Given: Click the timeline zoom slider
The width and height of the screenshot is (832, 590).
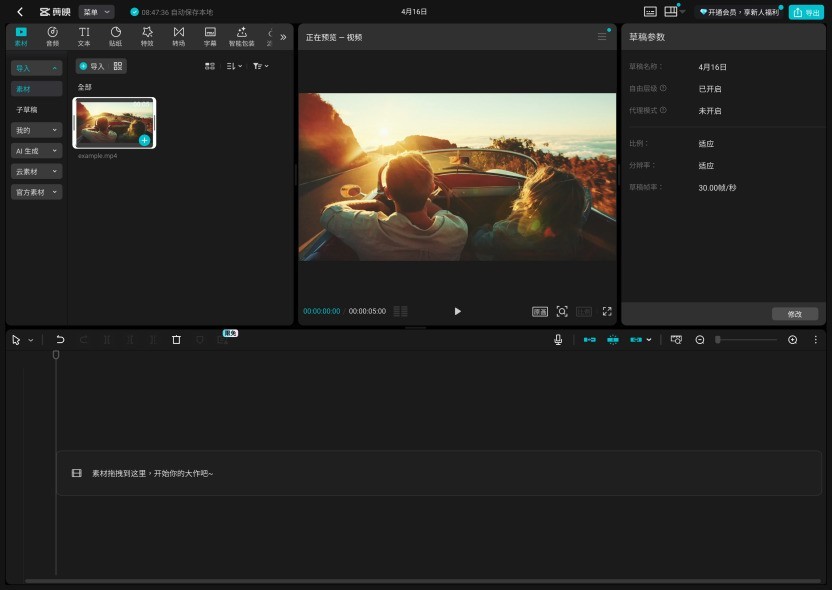Looking at the screenshot, I should coord(747,340).
